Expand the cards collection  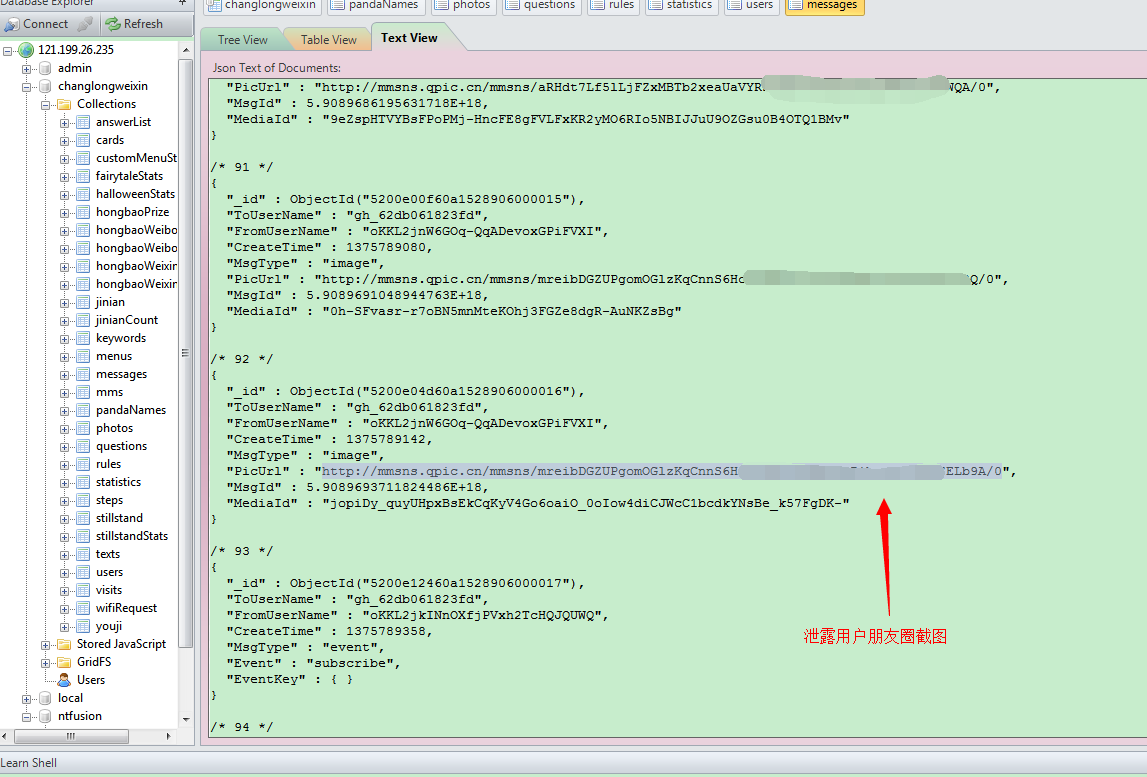64,140
